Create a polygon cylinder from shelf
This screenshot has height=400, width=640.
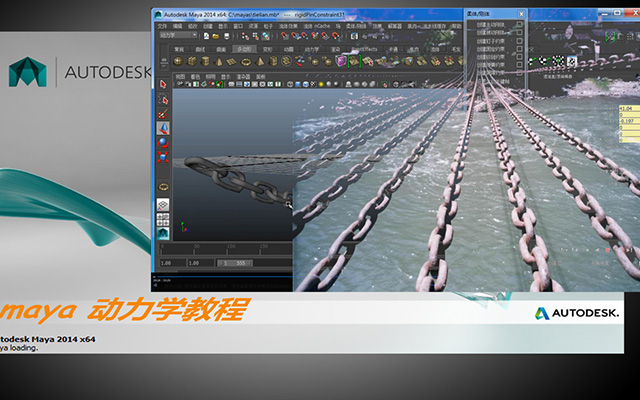coord(205,61)
